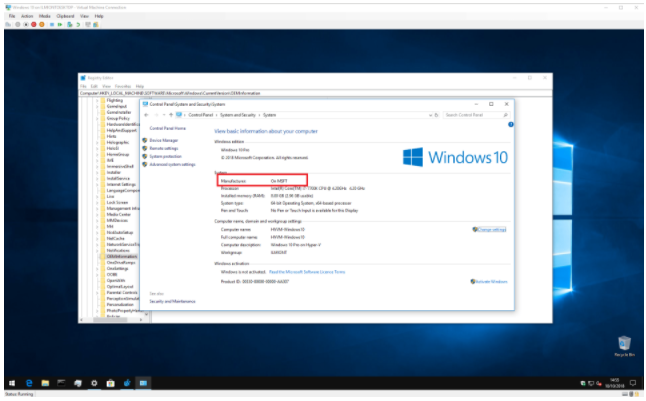Open the VM Connection Clipboard menu
Image resolution: width=646 pixels, height=401 pixels.
click(x=65, y=16)
